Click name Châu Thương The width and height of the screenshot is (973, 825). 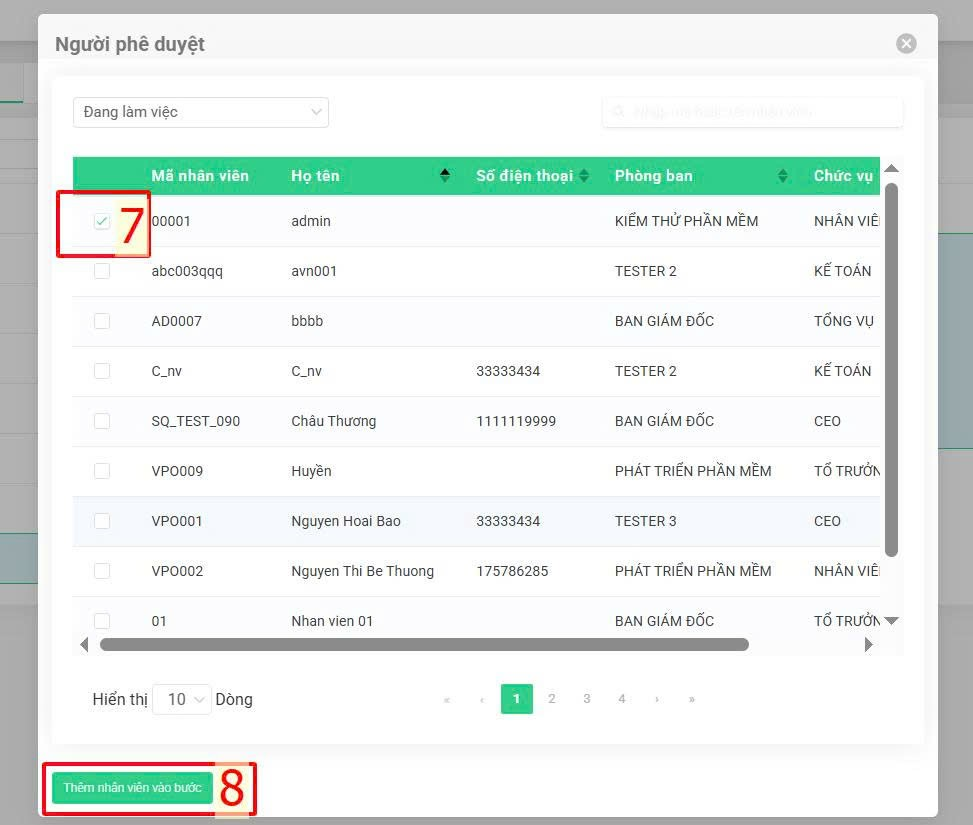(333, 421)
